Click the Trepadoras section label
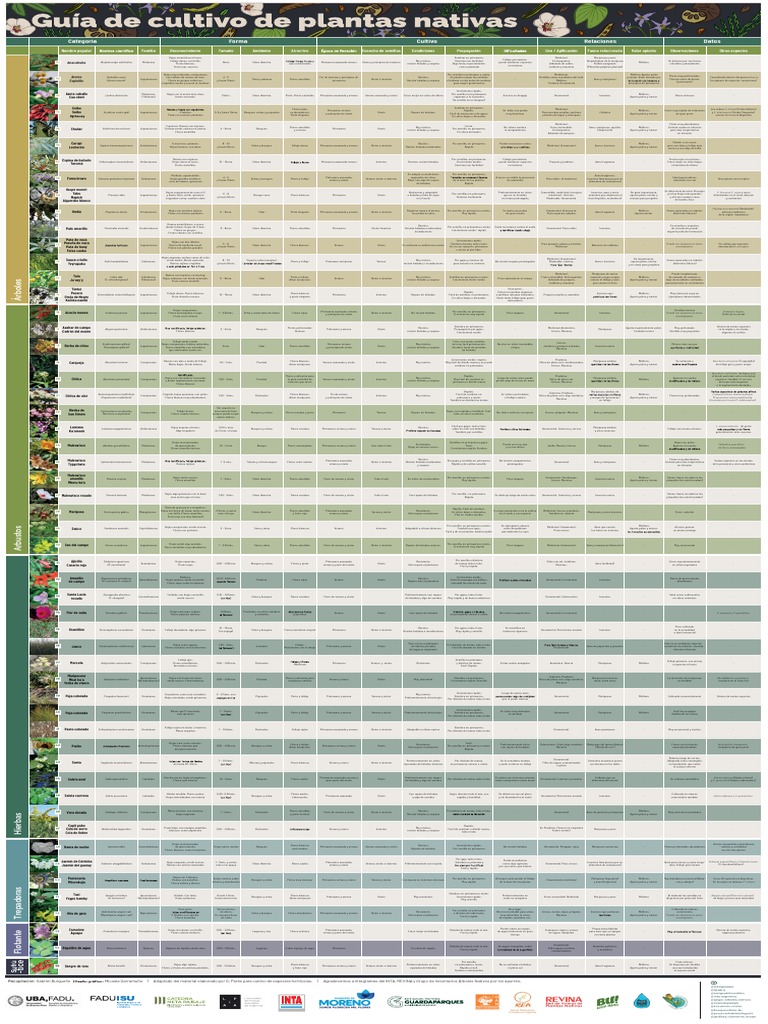The image size is (768, 1024). [18, 903]
